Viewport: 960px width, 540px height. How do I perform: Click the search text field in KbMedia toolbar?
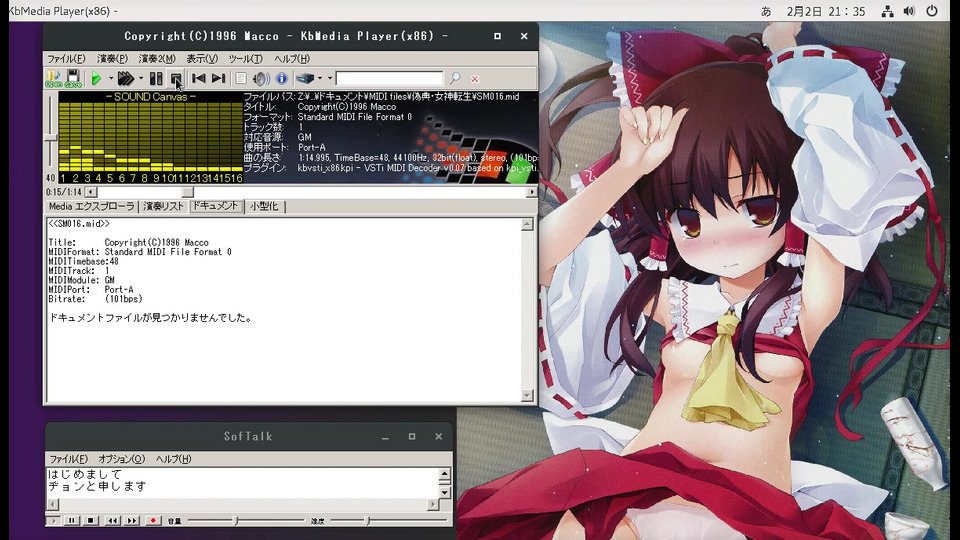(389, 78)
